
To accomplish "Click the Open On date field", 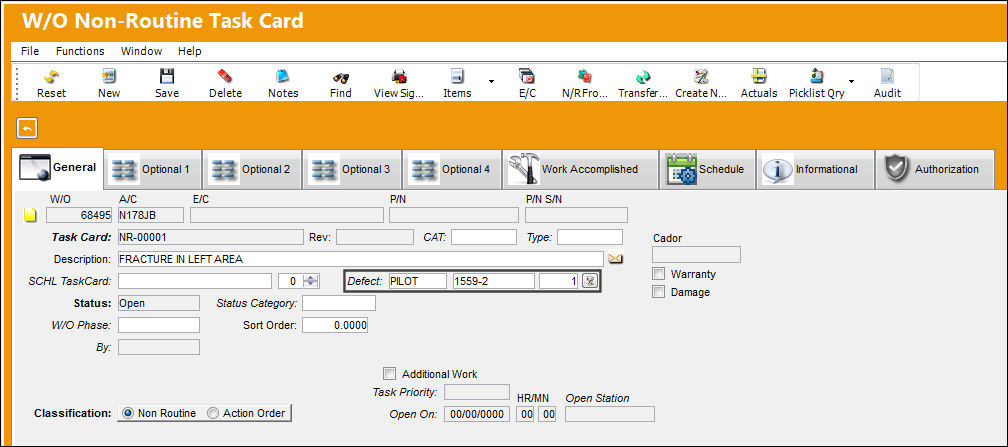I will [477, 414].
